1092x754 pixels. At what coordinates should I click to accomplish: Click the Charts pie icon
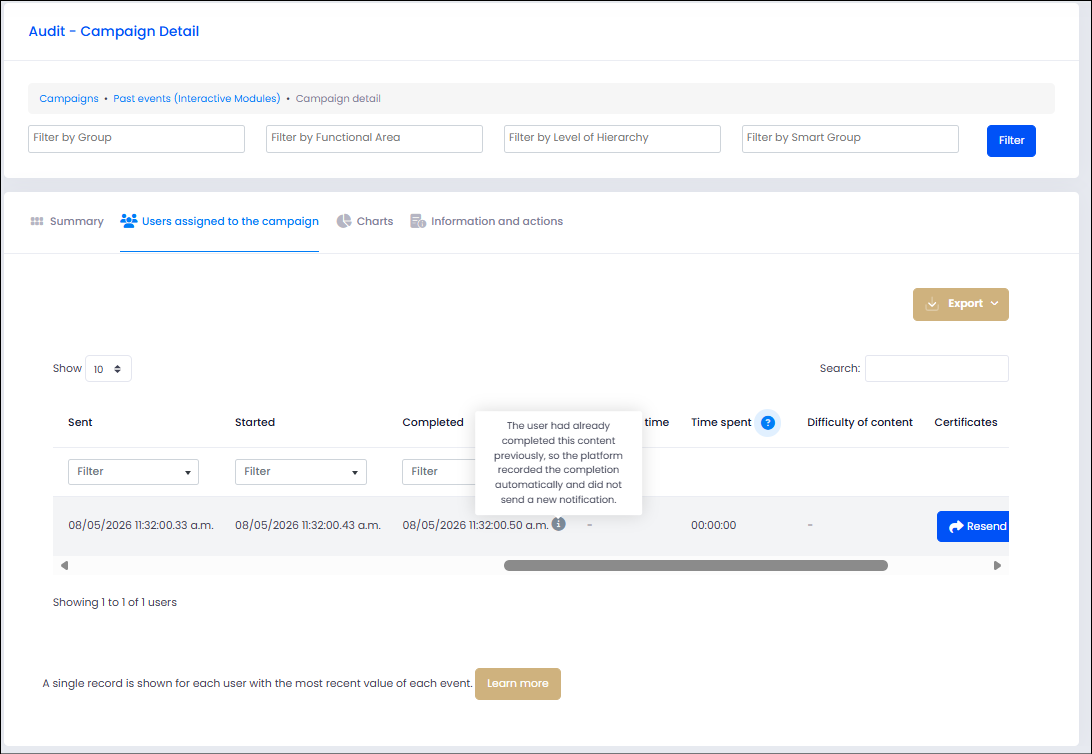(344, 221)
